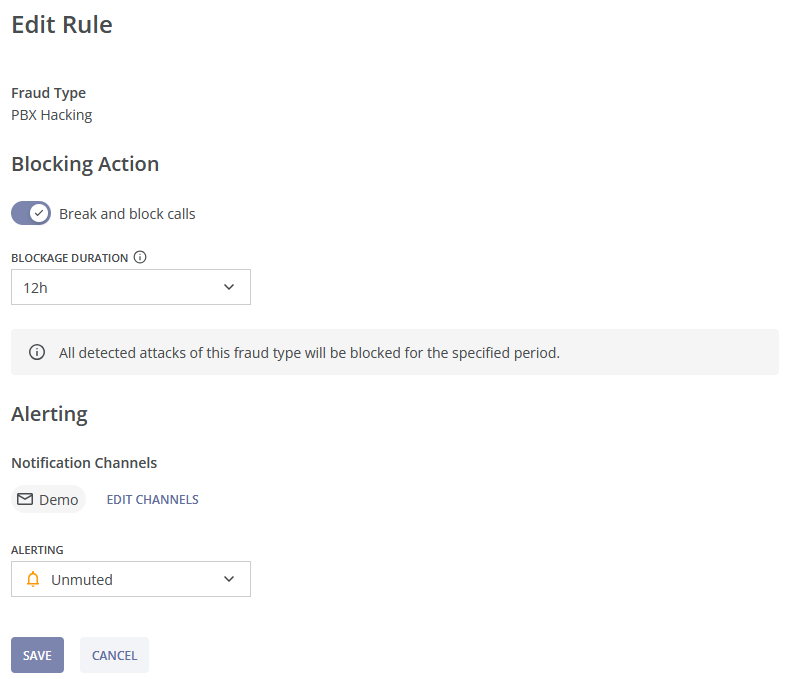
Task: Click the large Alerting section heading
Action: (x=49, y=413)
